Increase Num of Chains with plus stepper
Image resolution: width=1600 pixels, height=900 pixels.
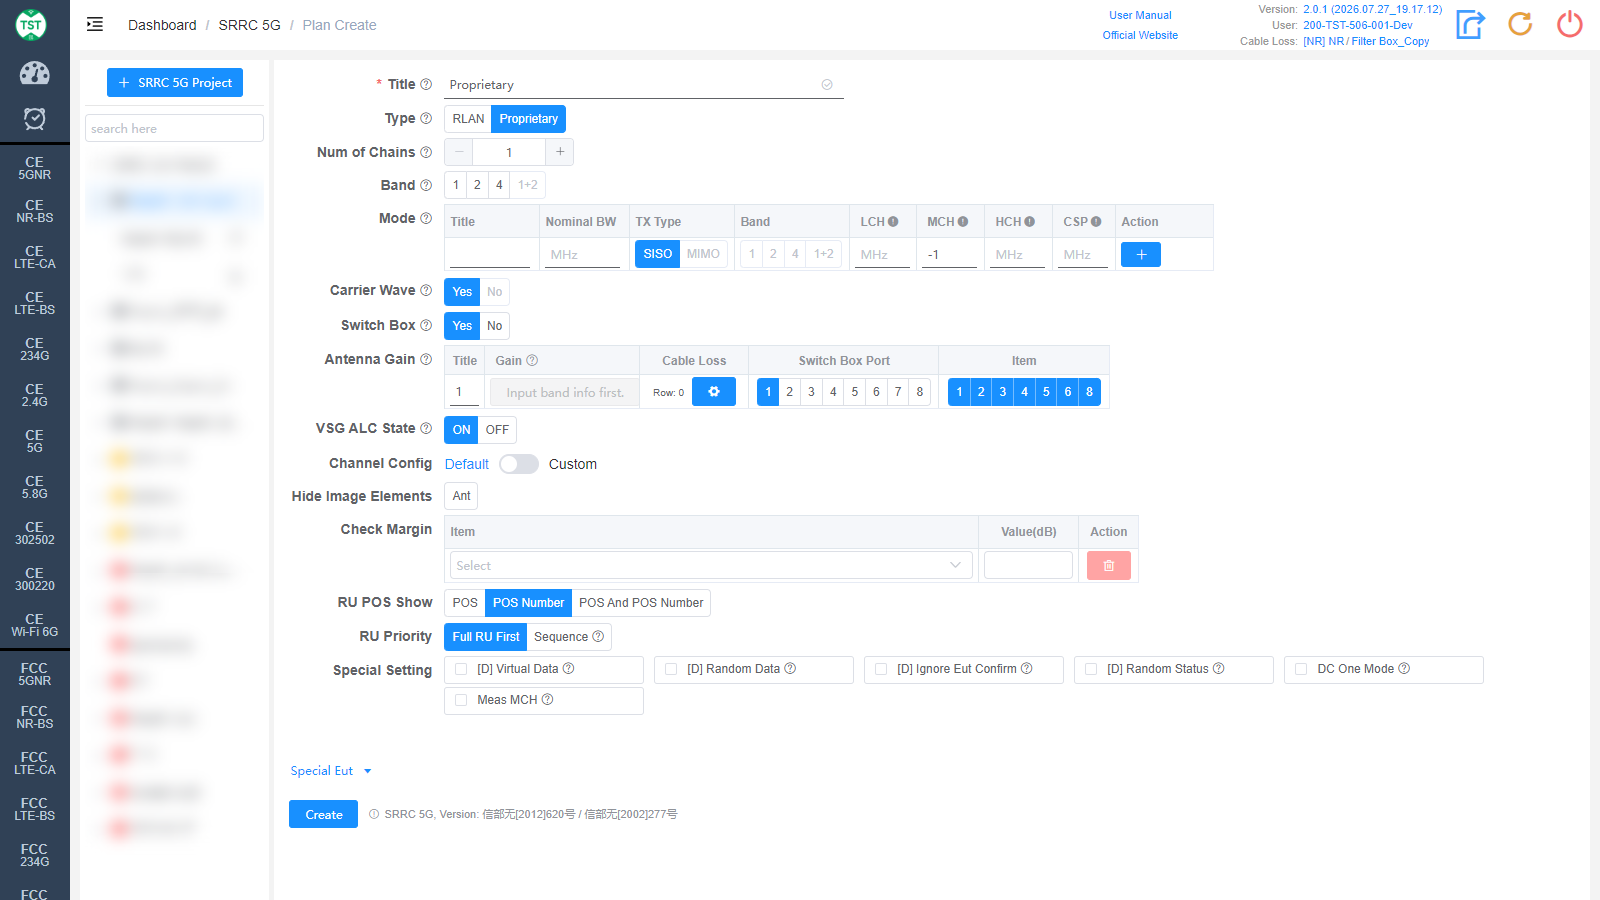point(560,152)
